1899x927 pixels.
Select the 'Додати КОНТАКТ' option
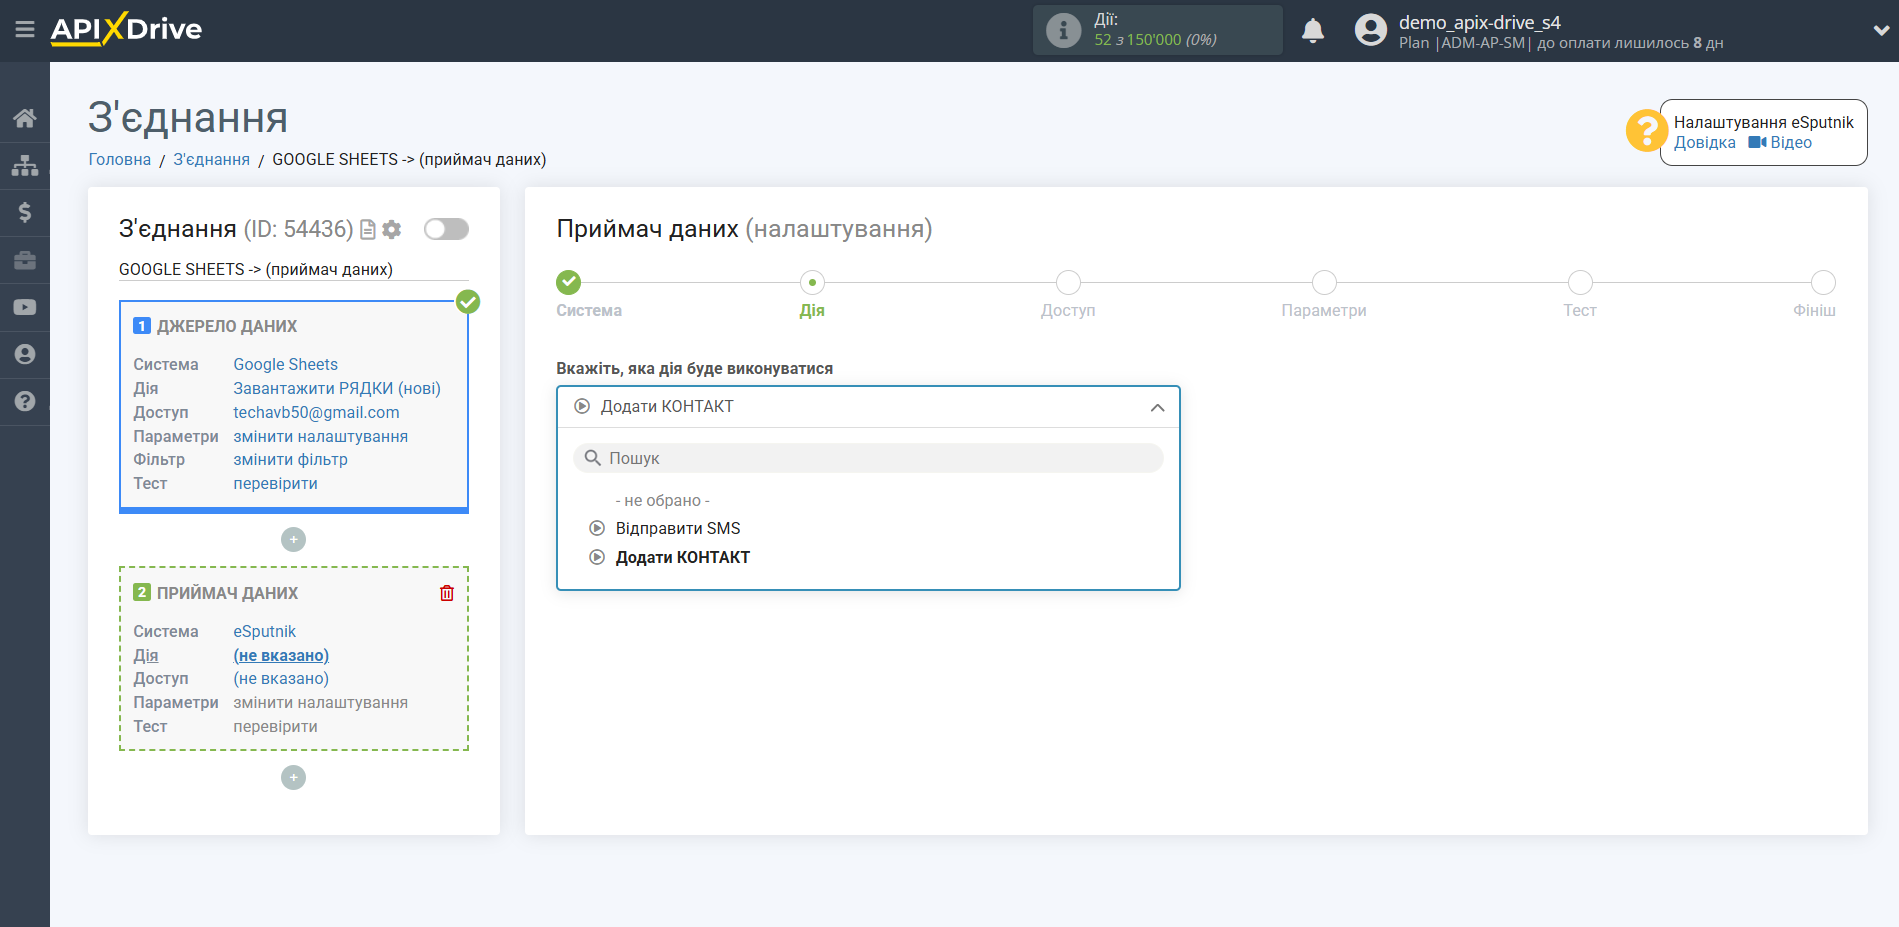click(x=683, y=557)
